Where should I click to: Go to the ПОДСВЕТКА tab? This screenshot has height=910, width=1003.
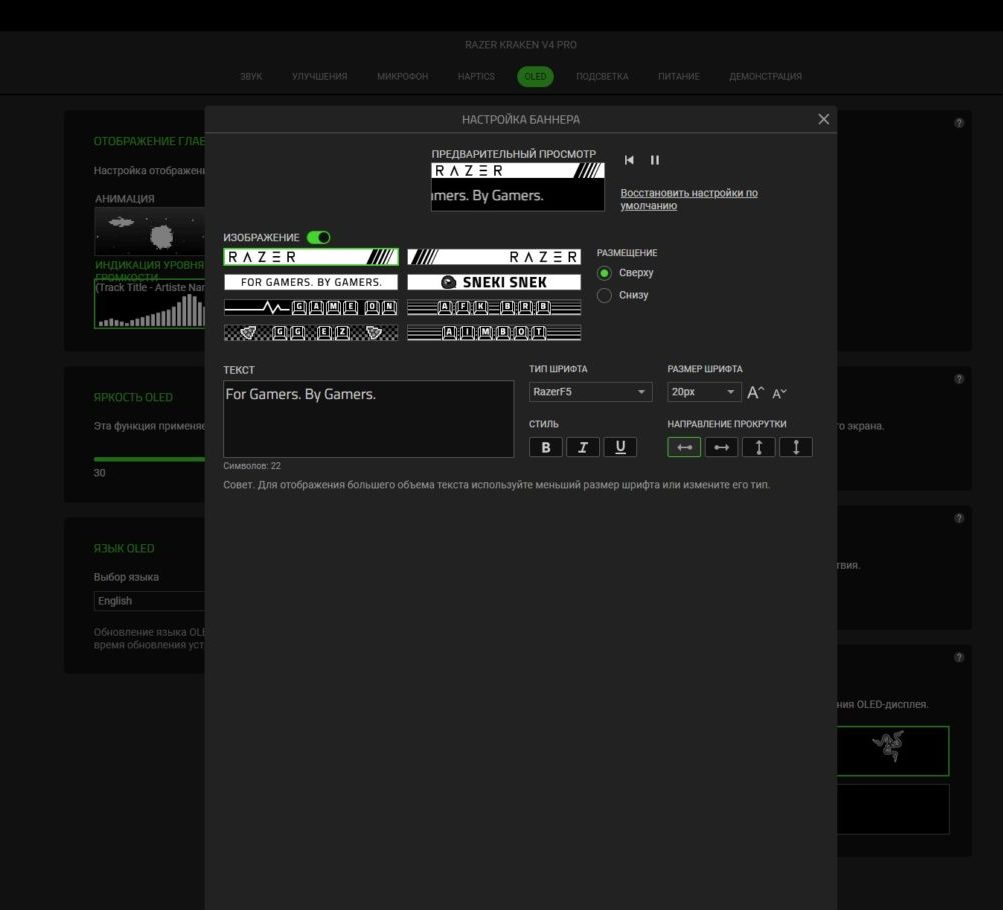[x=602, y=76]
